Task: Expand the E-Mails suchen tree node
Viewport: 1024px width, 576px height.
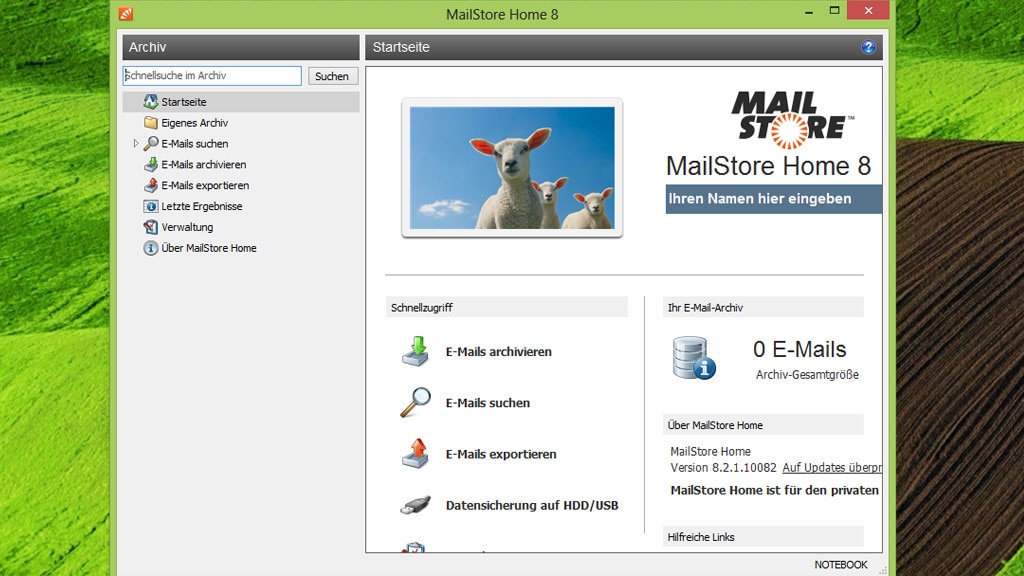Action: coord(136,144)
